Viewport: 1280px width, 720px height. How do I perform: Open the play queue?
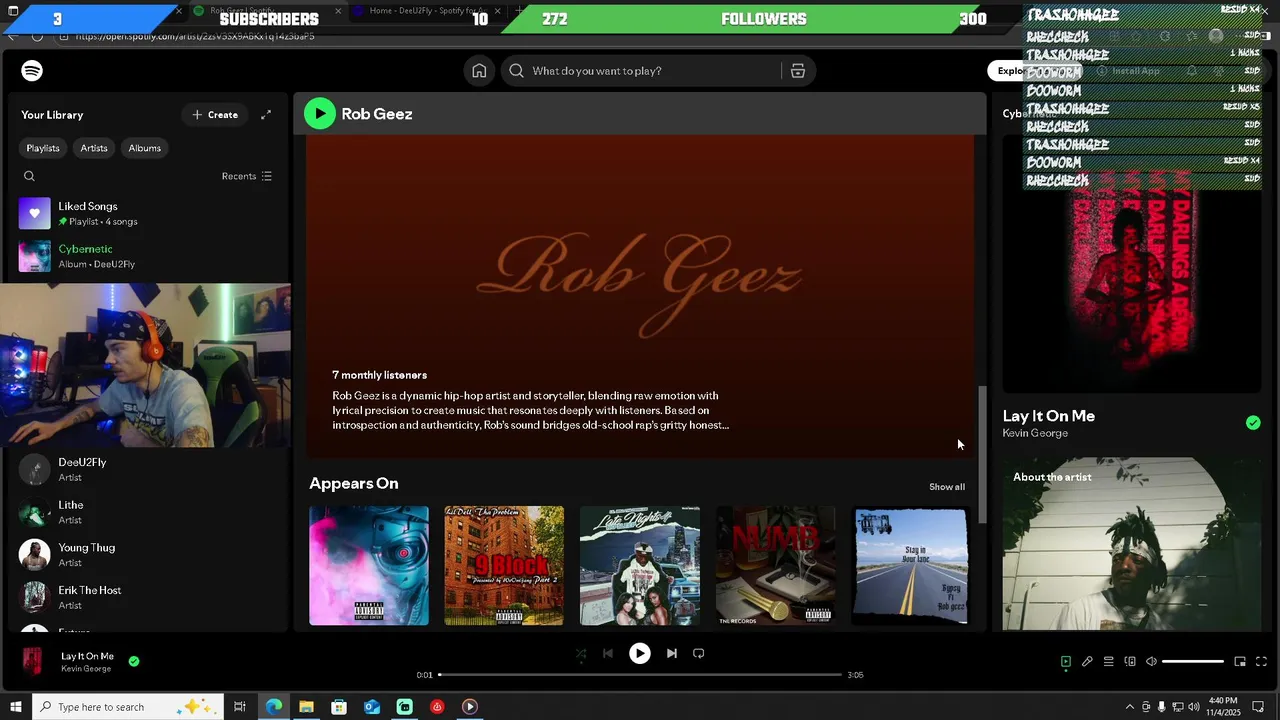point(1109,662)
